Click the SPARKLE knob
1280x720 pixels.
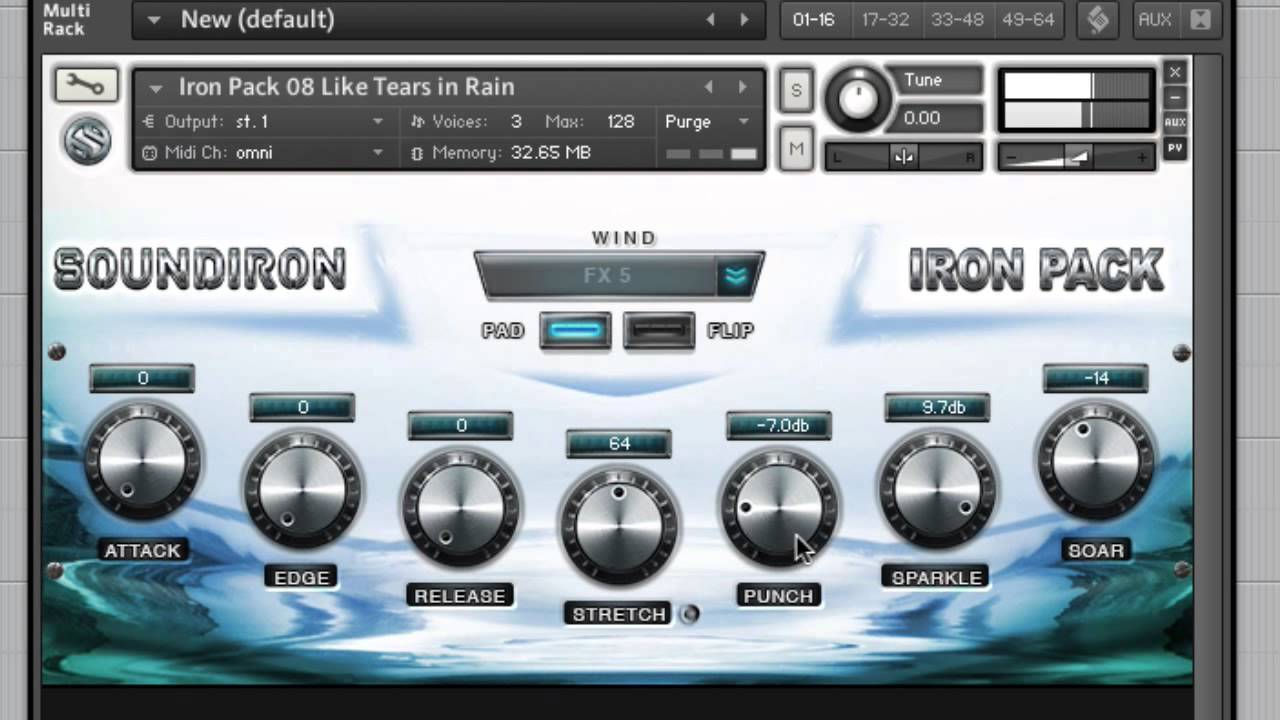coord(937,489)
